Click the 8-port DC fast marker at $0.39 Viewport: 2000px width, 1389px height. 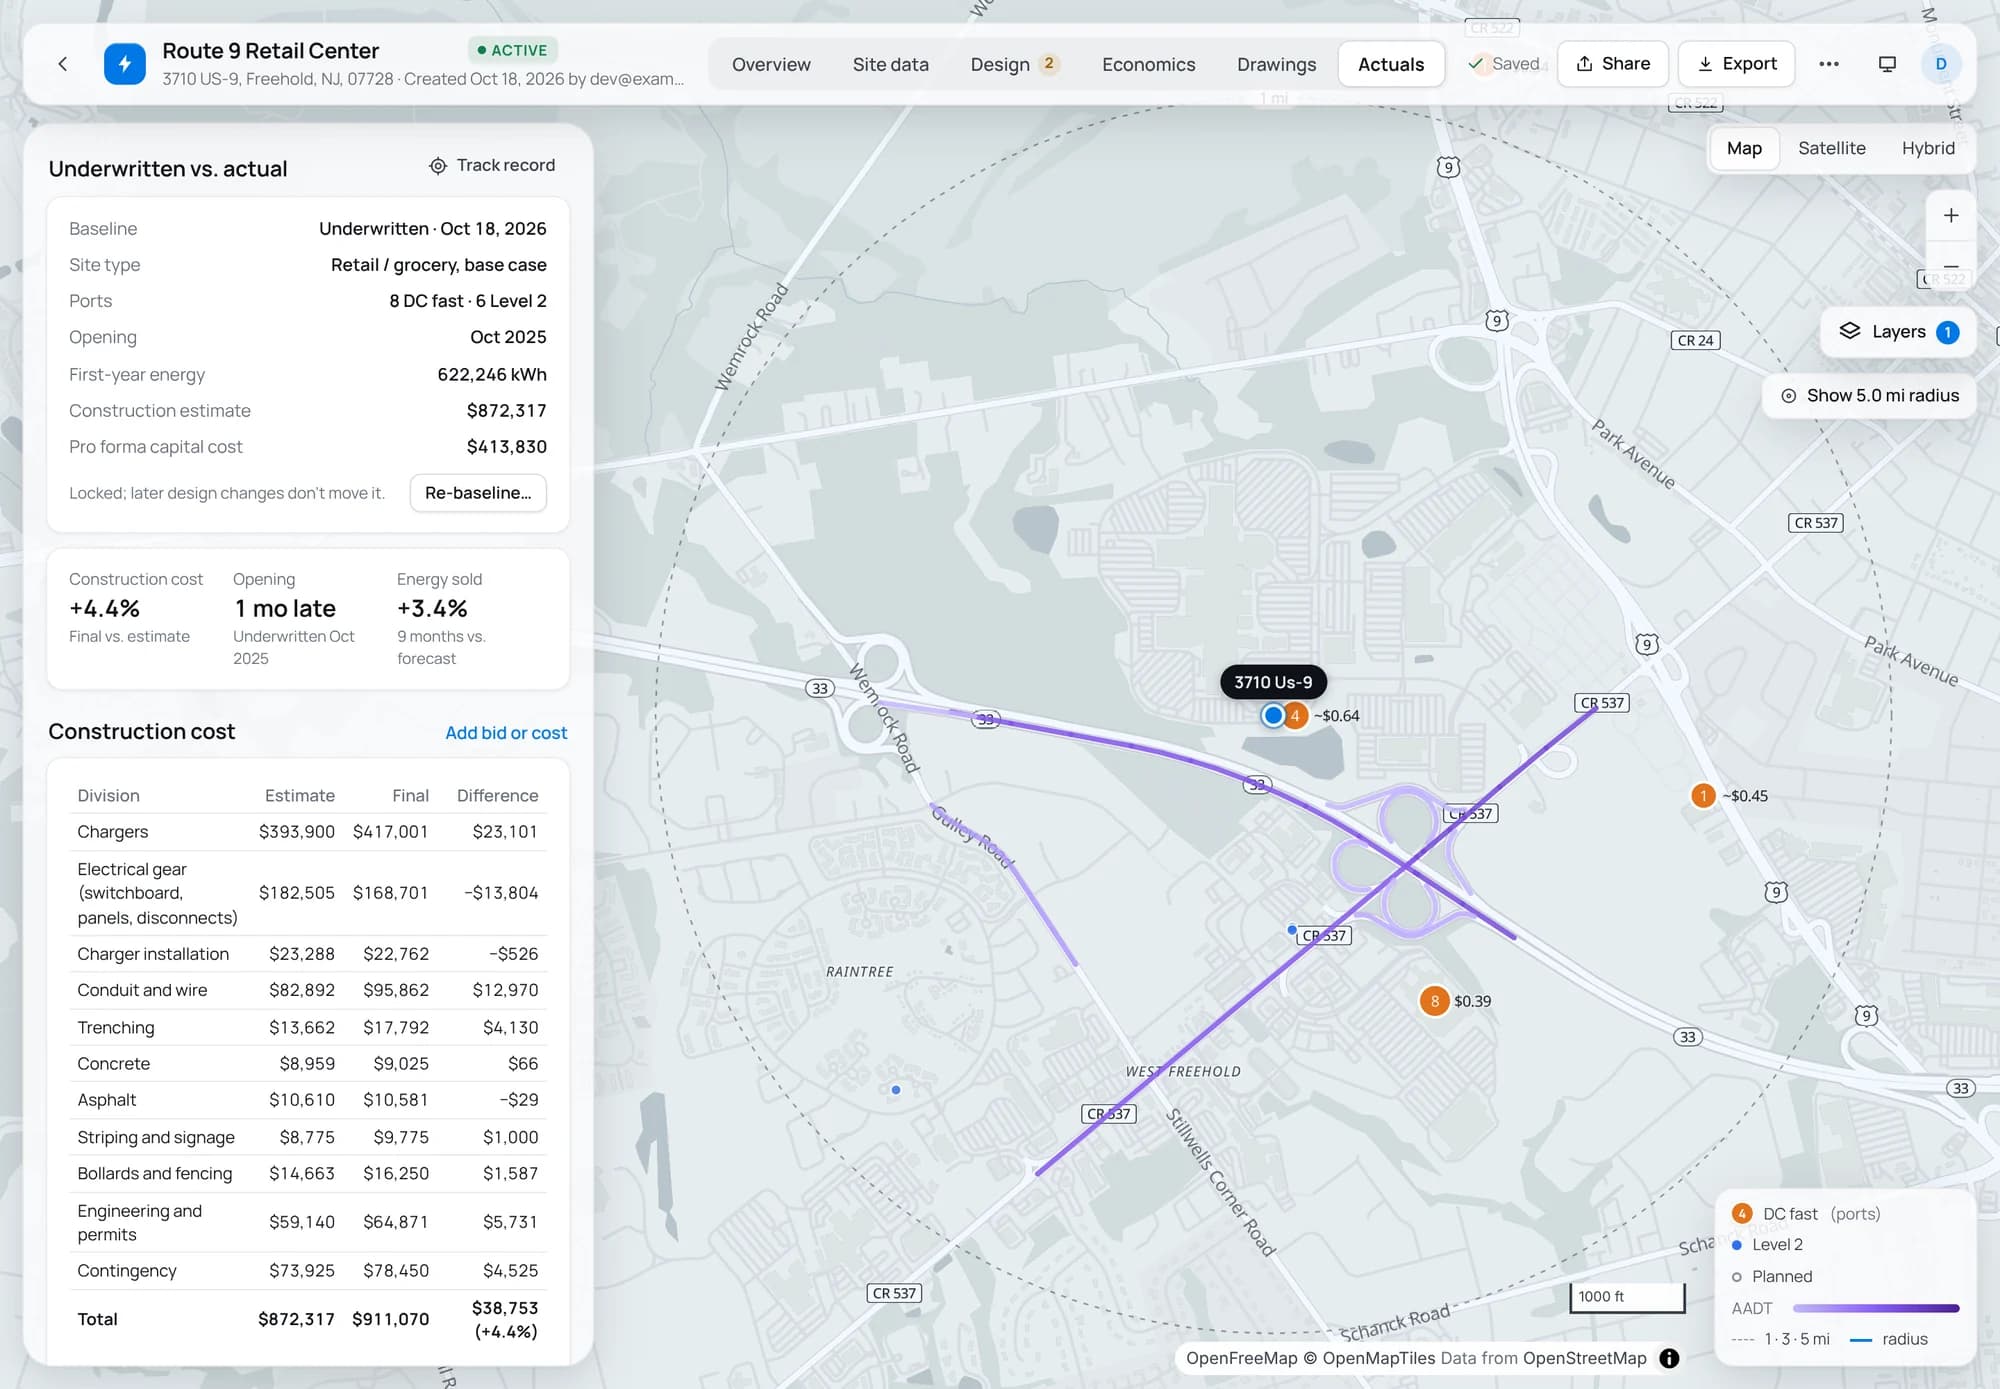click(1434, 1001)
